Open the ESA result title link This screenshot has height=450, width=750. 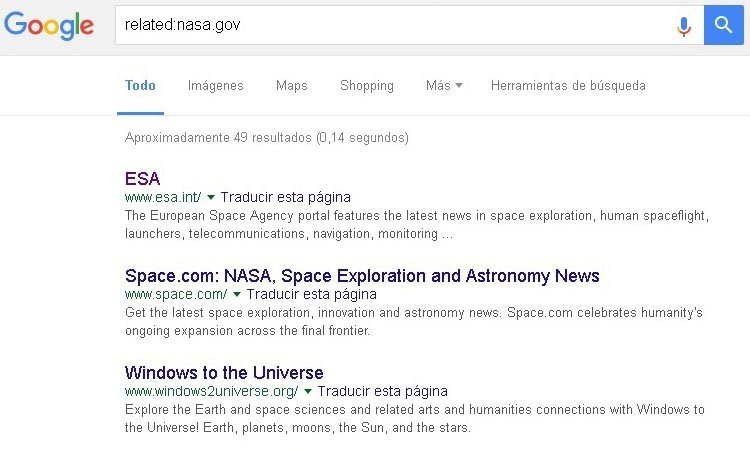tap(142, 179)
